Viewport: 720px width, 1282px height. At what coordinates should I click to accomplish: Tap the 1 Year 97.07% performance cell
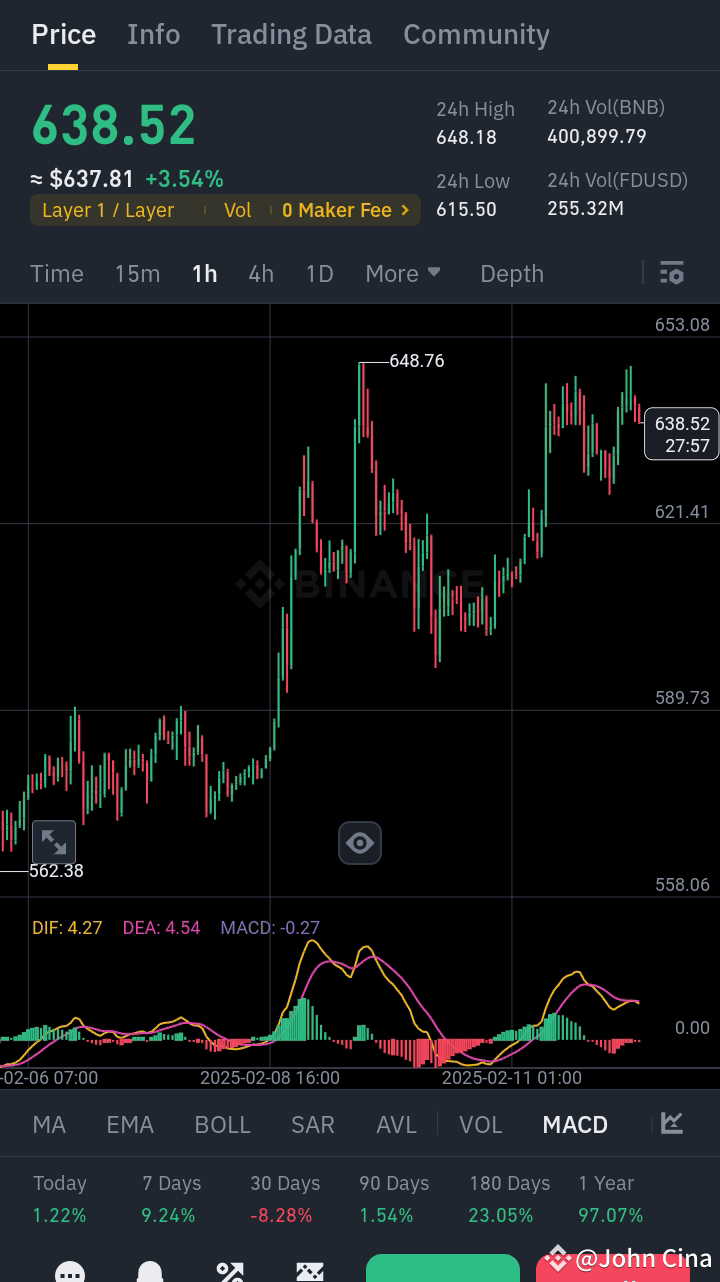coord(610,1199)
